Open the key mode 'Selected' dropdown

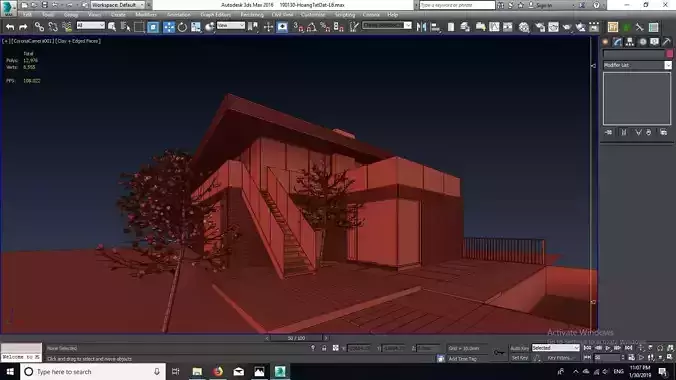pyautogui.click(x=555, y=348)
